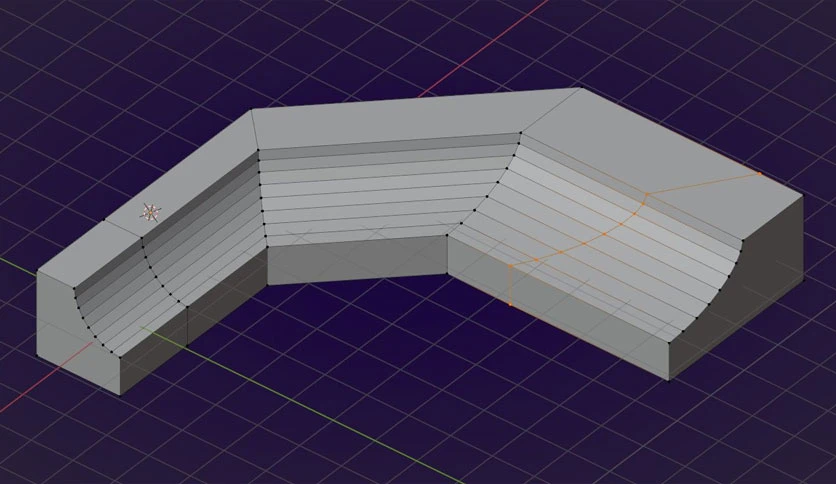Click the 3D cursor on the mesh
Screen dimensions: 836x484
tap(150, 212)
